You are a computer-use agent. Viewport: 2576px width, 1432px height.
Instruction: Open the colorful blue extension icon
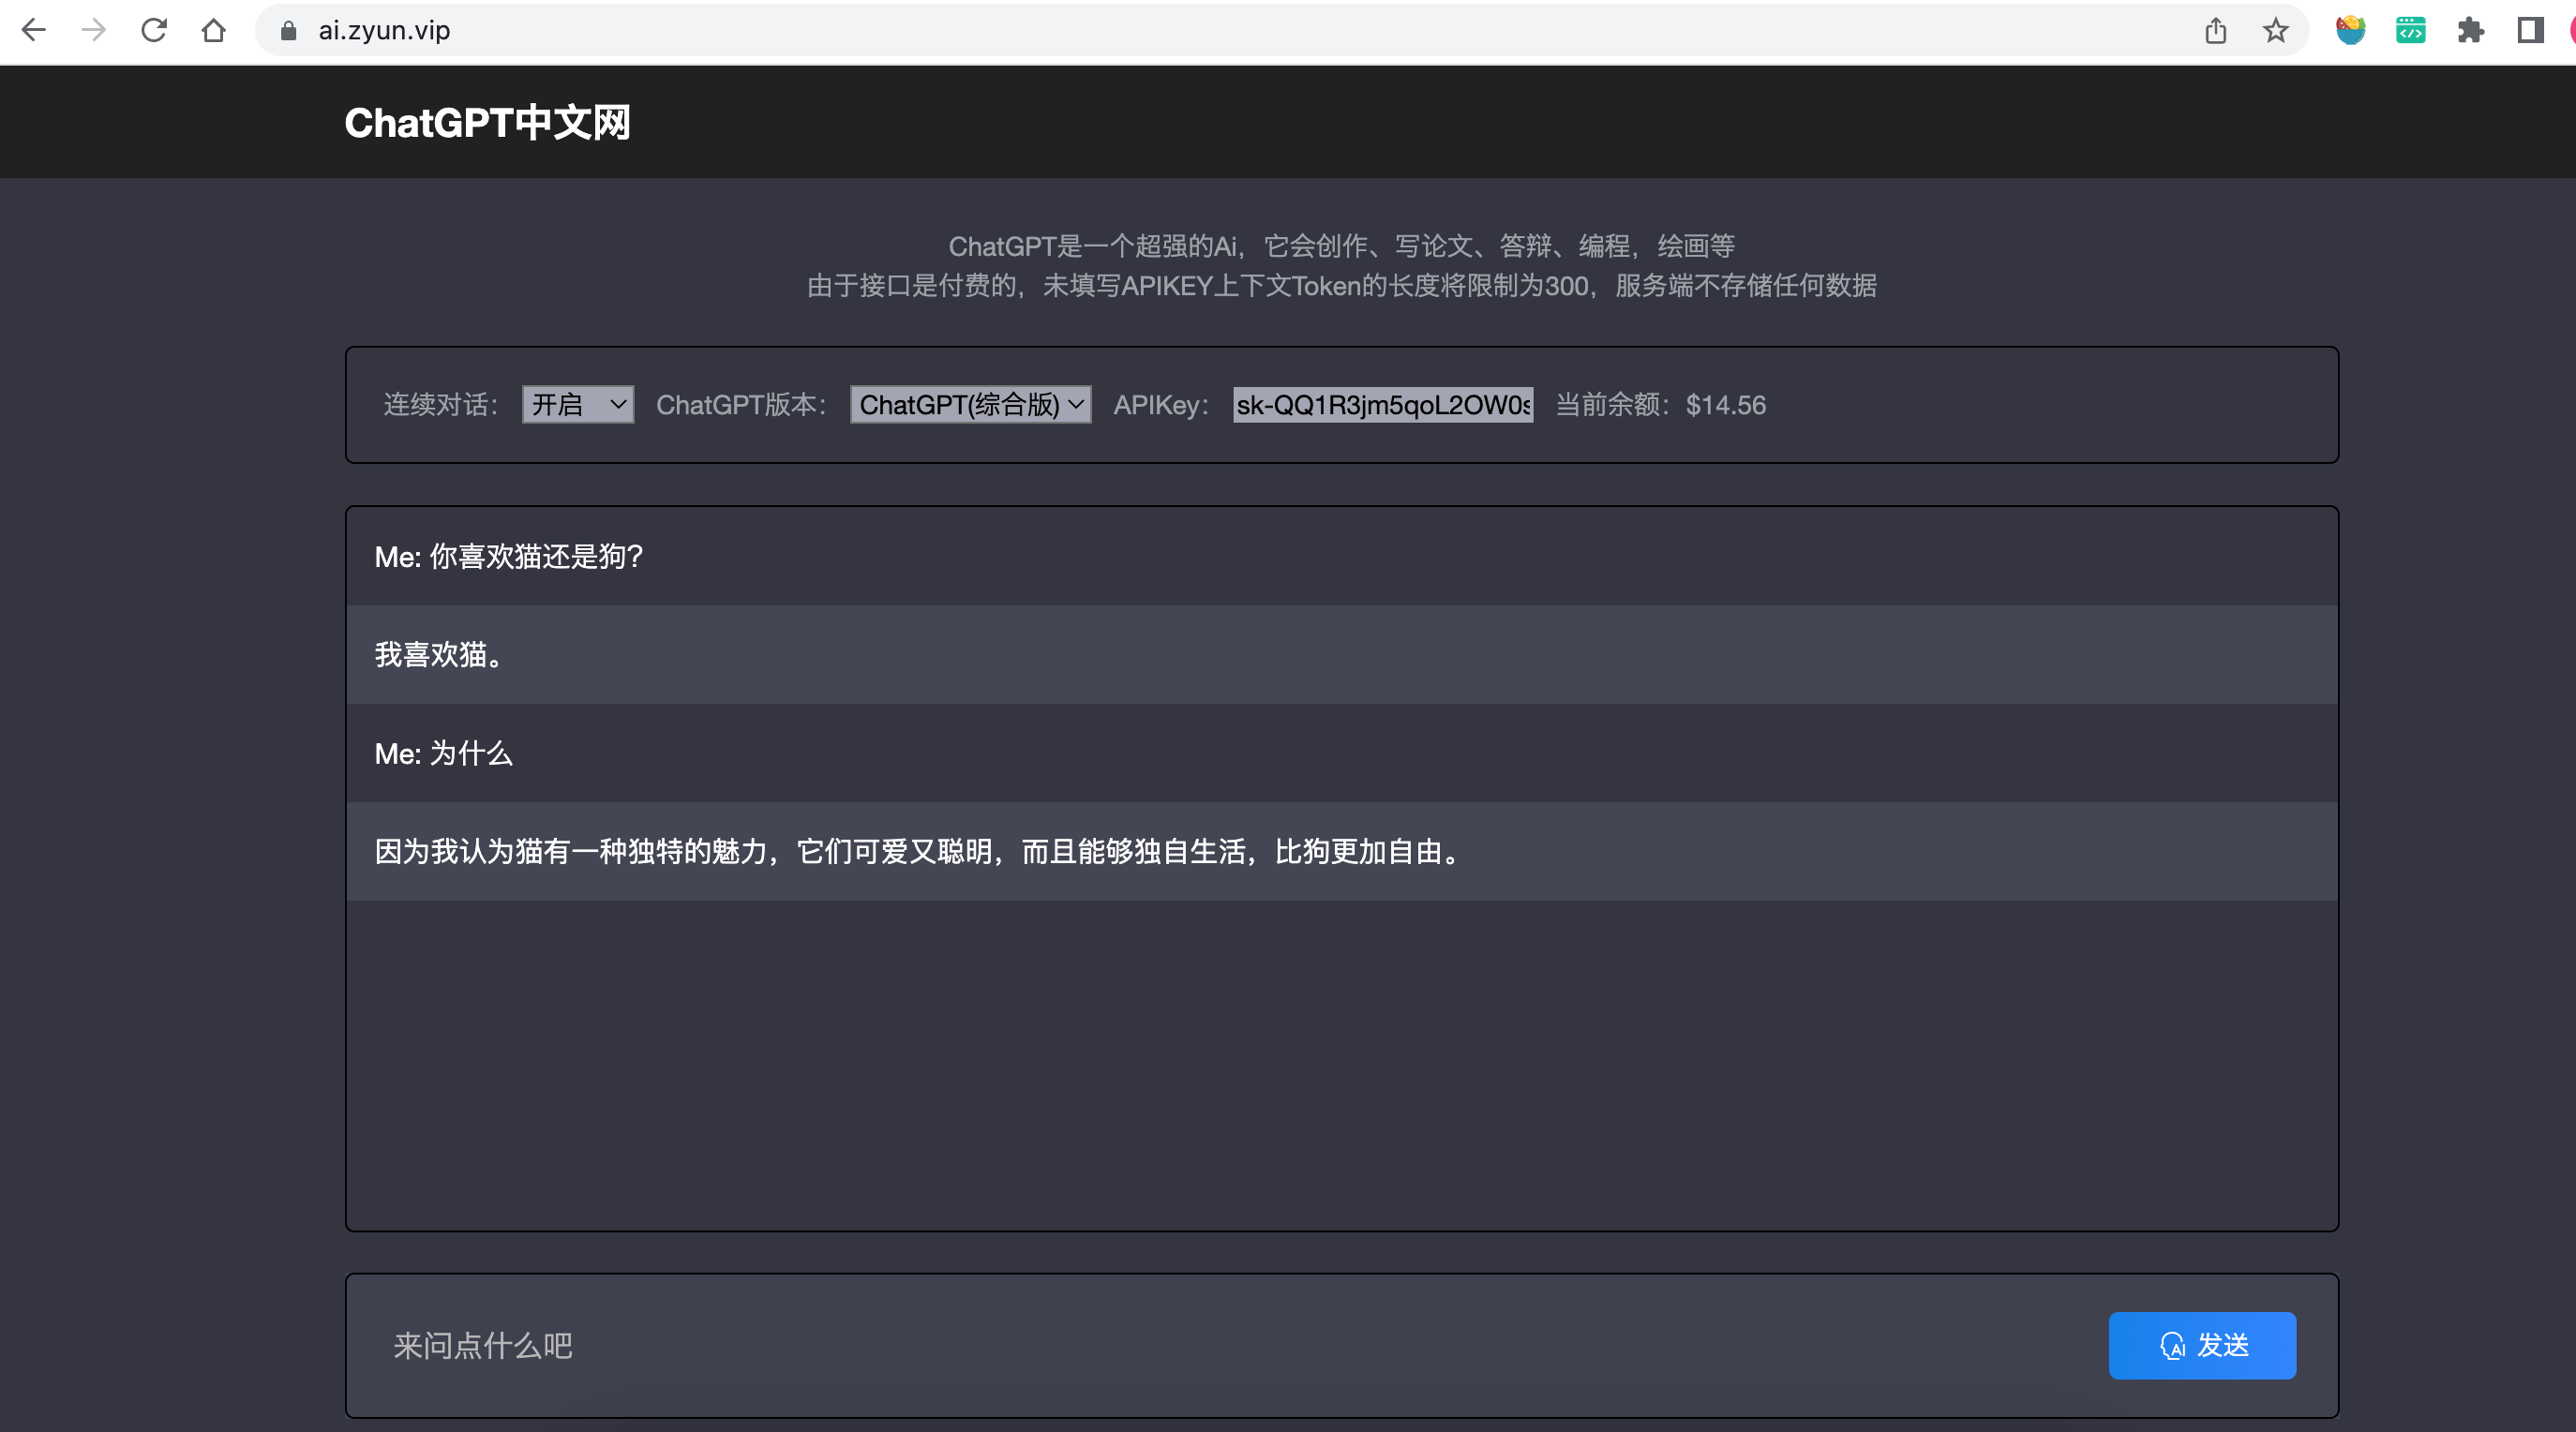coord(2350,31)
